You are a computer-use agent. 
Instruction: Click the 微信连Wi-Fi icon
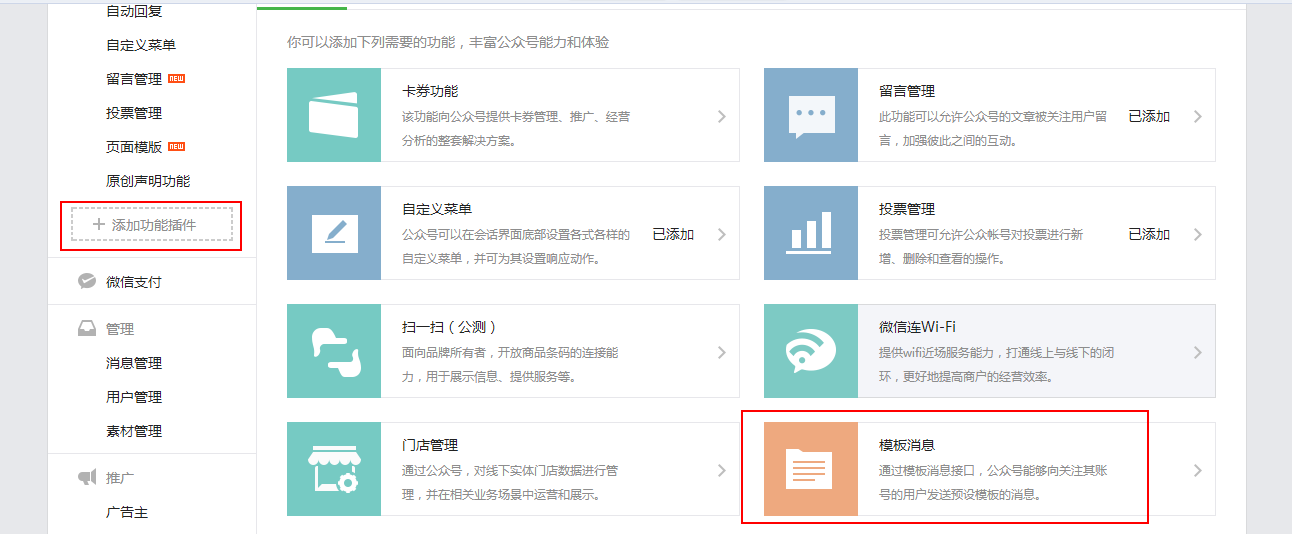click(x=811, y=351)
